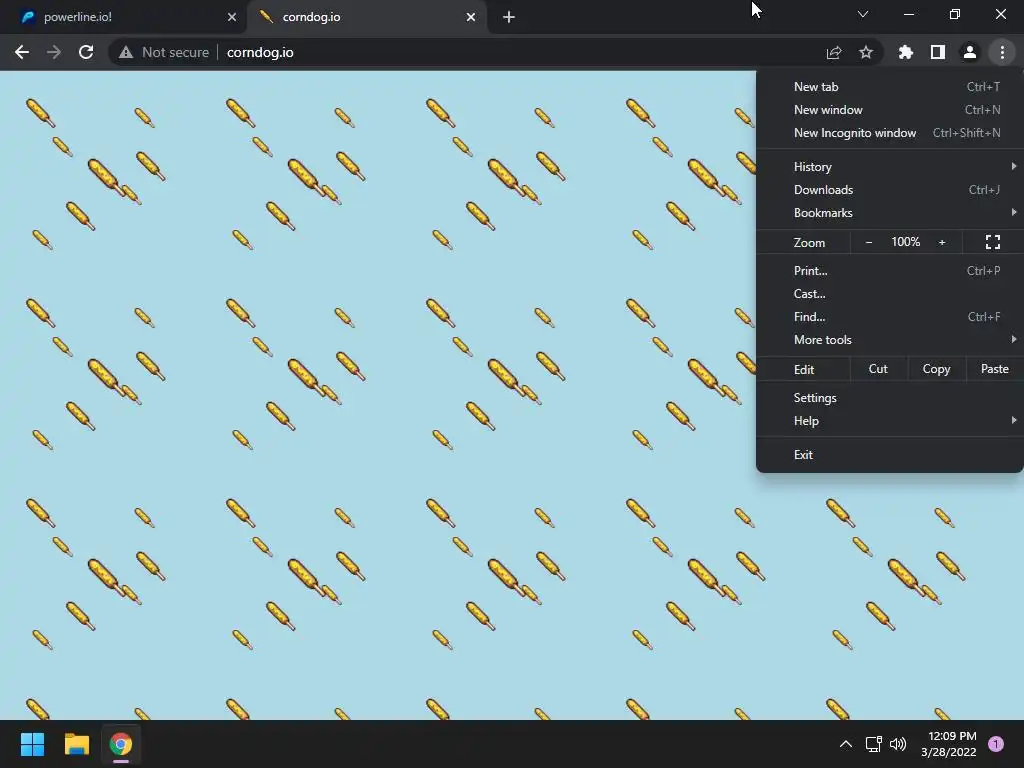Screen dimensions: 1024x768
Task: Open the notification badge showing 1
Action: [996, 744]
